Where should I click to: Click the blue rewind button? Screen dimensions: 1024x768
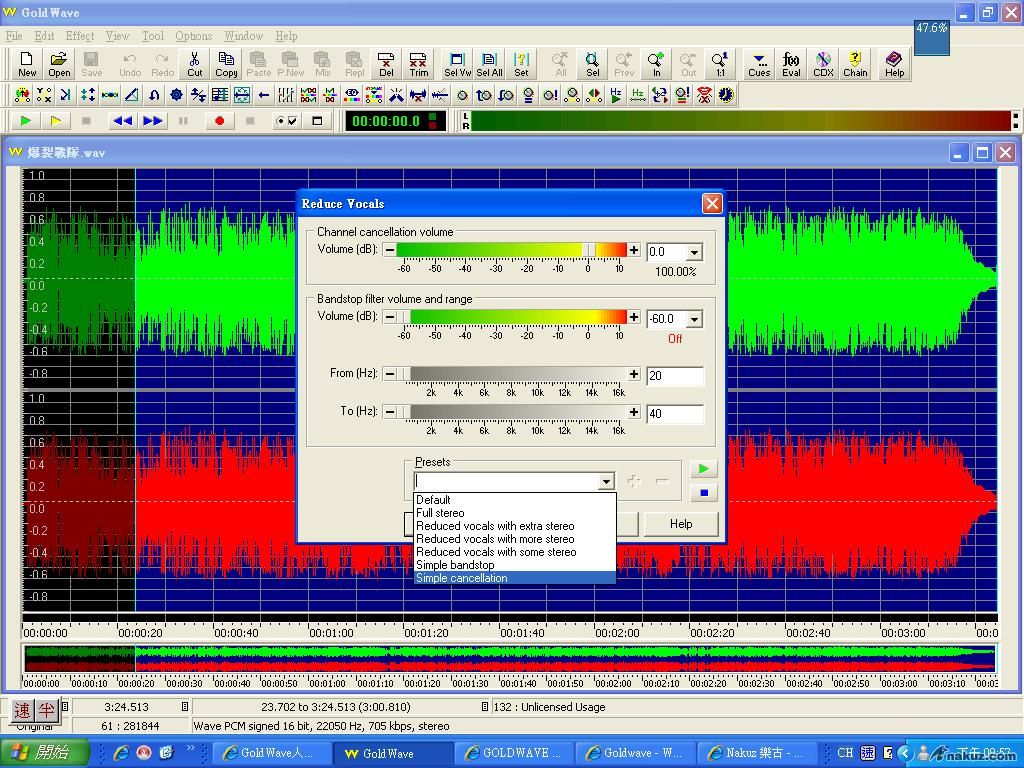(x=122, y=121)
